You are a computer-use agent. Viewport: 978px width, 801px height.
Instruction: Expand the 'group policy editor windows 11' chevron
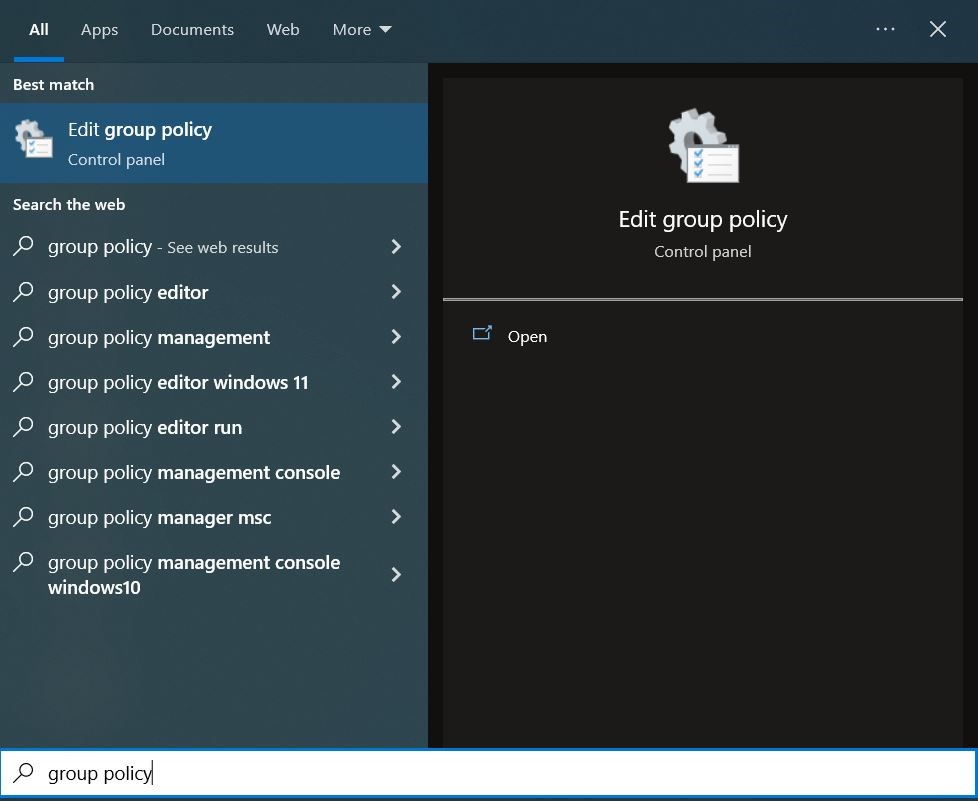point(396,382)
